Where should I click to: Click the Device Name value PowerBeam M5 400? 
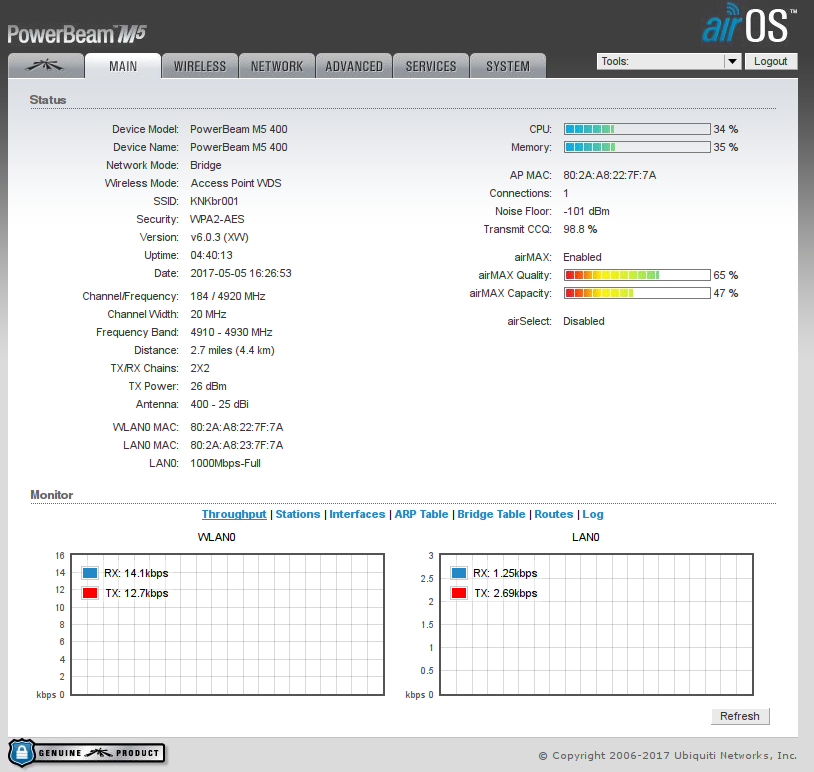[239, 147]
